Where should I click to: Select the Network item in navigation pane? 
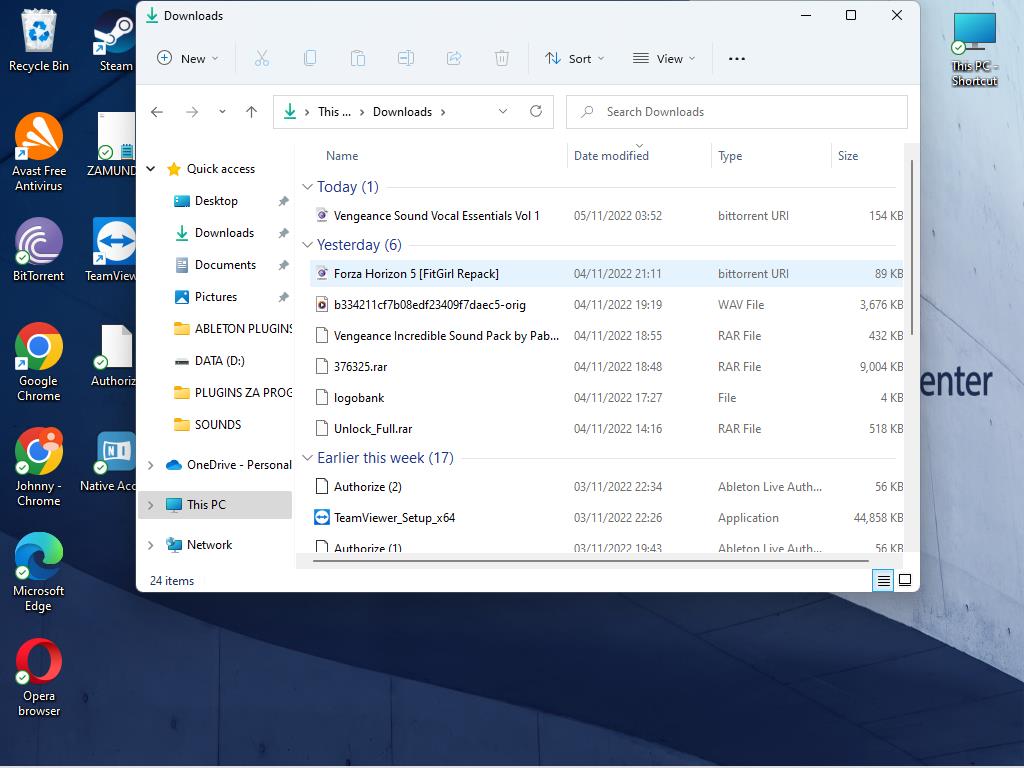pos(209,545)
